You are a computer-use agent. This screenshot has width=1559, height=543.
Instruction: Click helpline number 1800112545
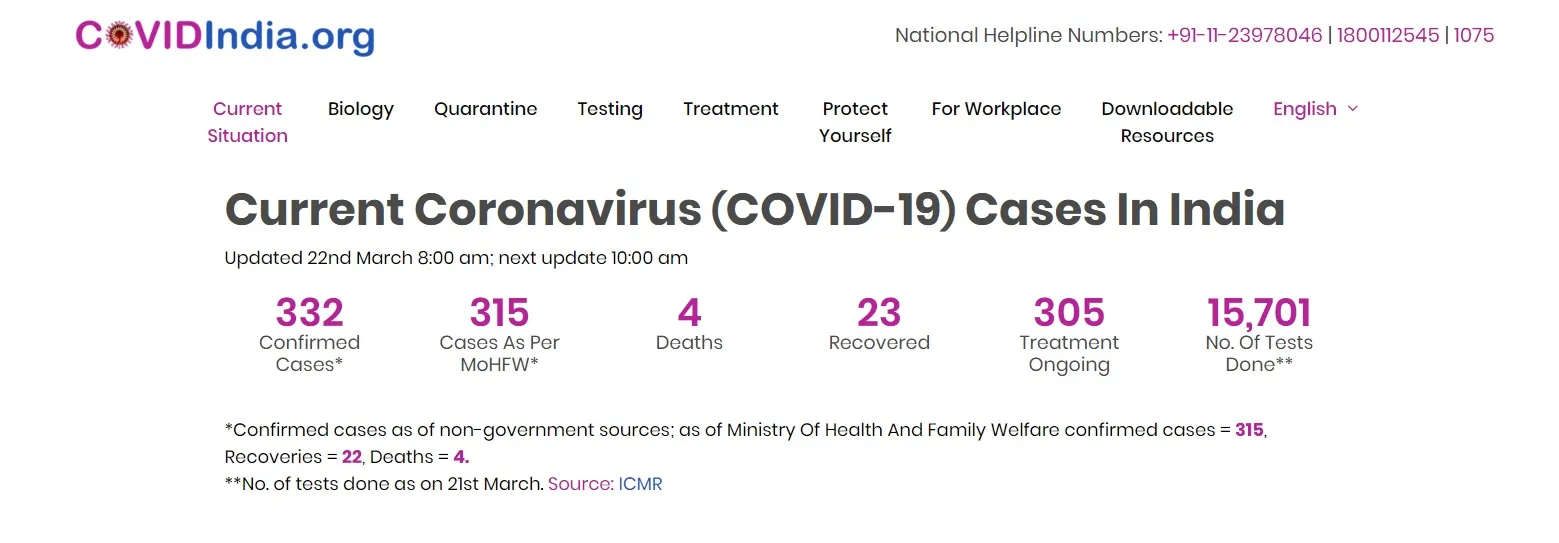1388,35
